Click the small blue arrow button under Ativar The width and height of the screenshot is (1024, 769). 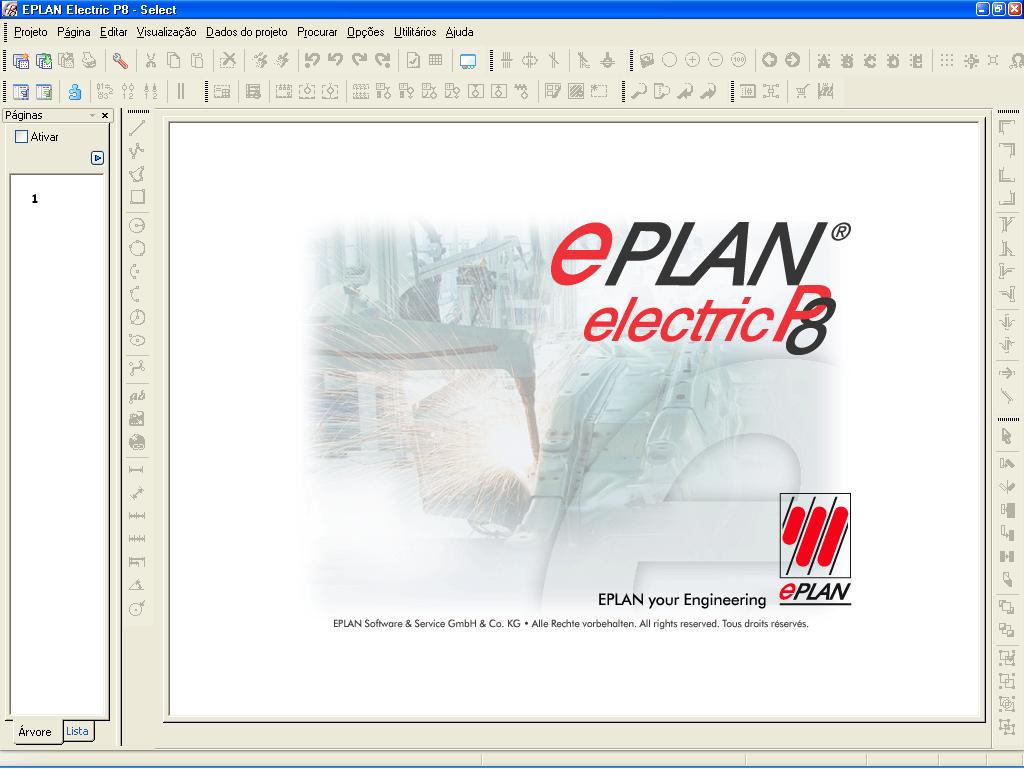[97, 158]
